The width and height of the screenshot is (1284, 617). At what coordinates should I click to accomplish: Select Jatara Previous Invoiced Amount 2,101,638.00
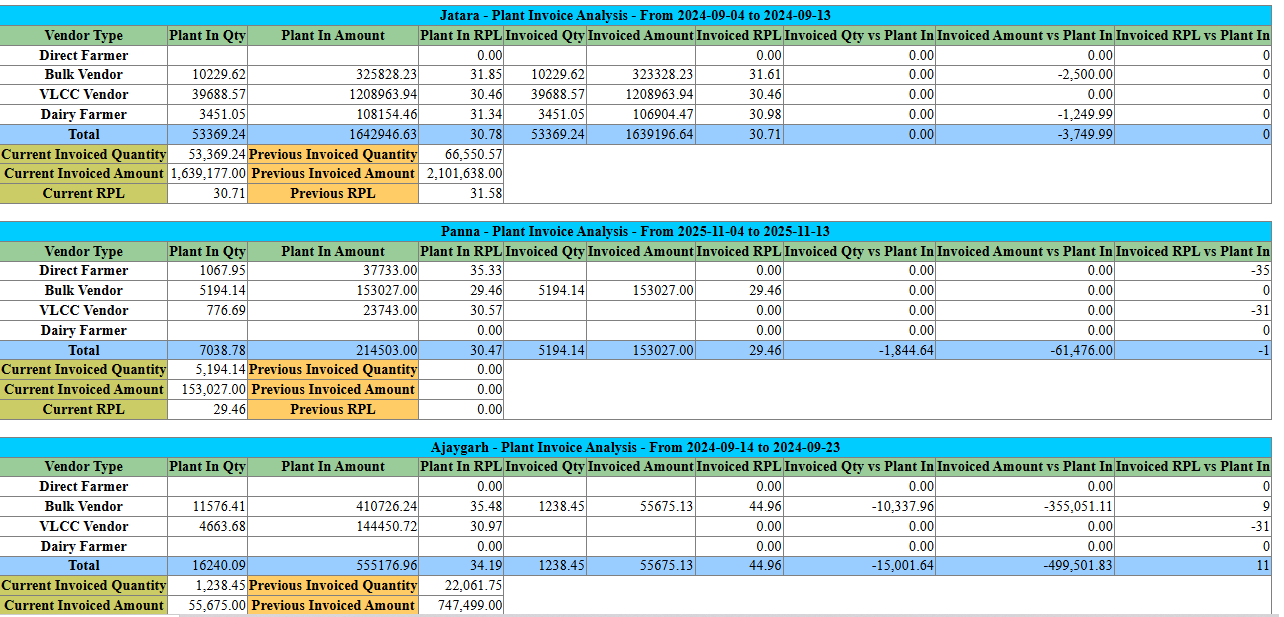coord(462,174)
